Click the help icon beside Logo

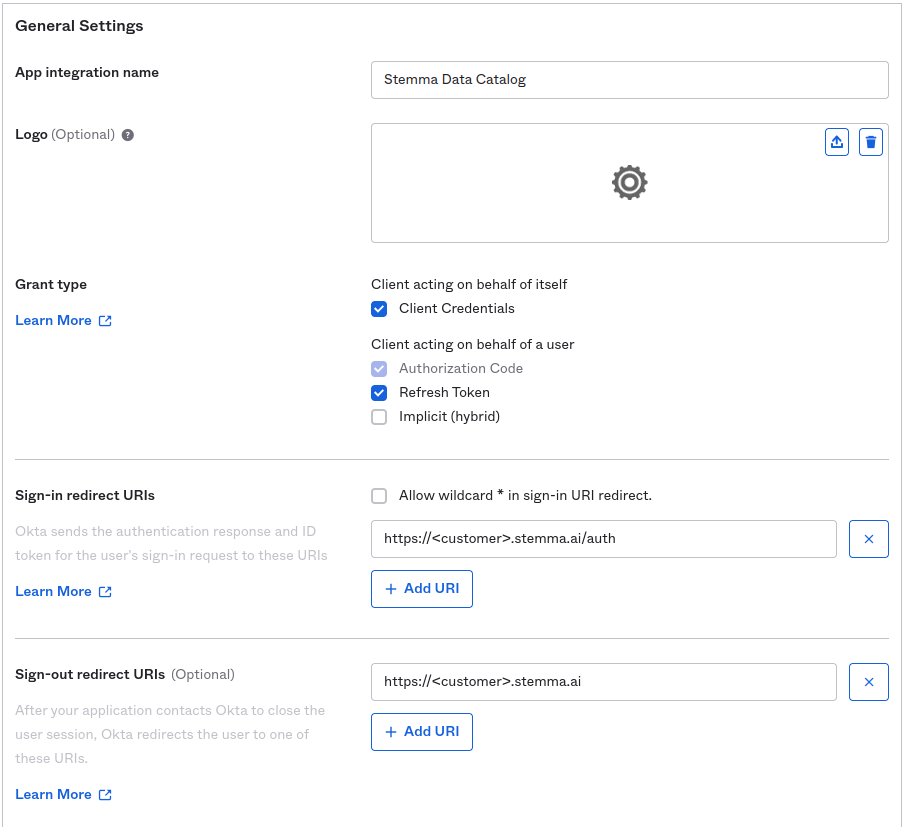(x=128, y=135)
